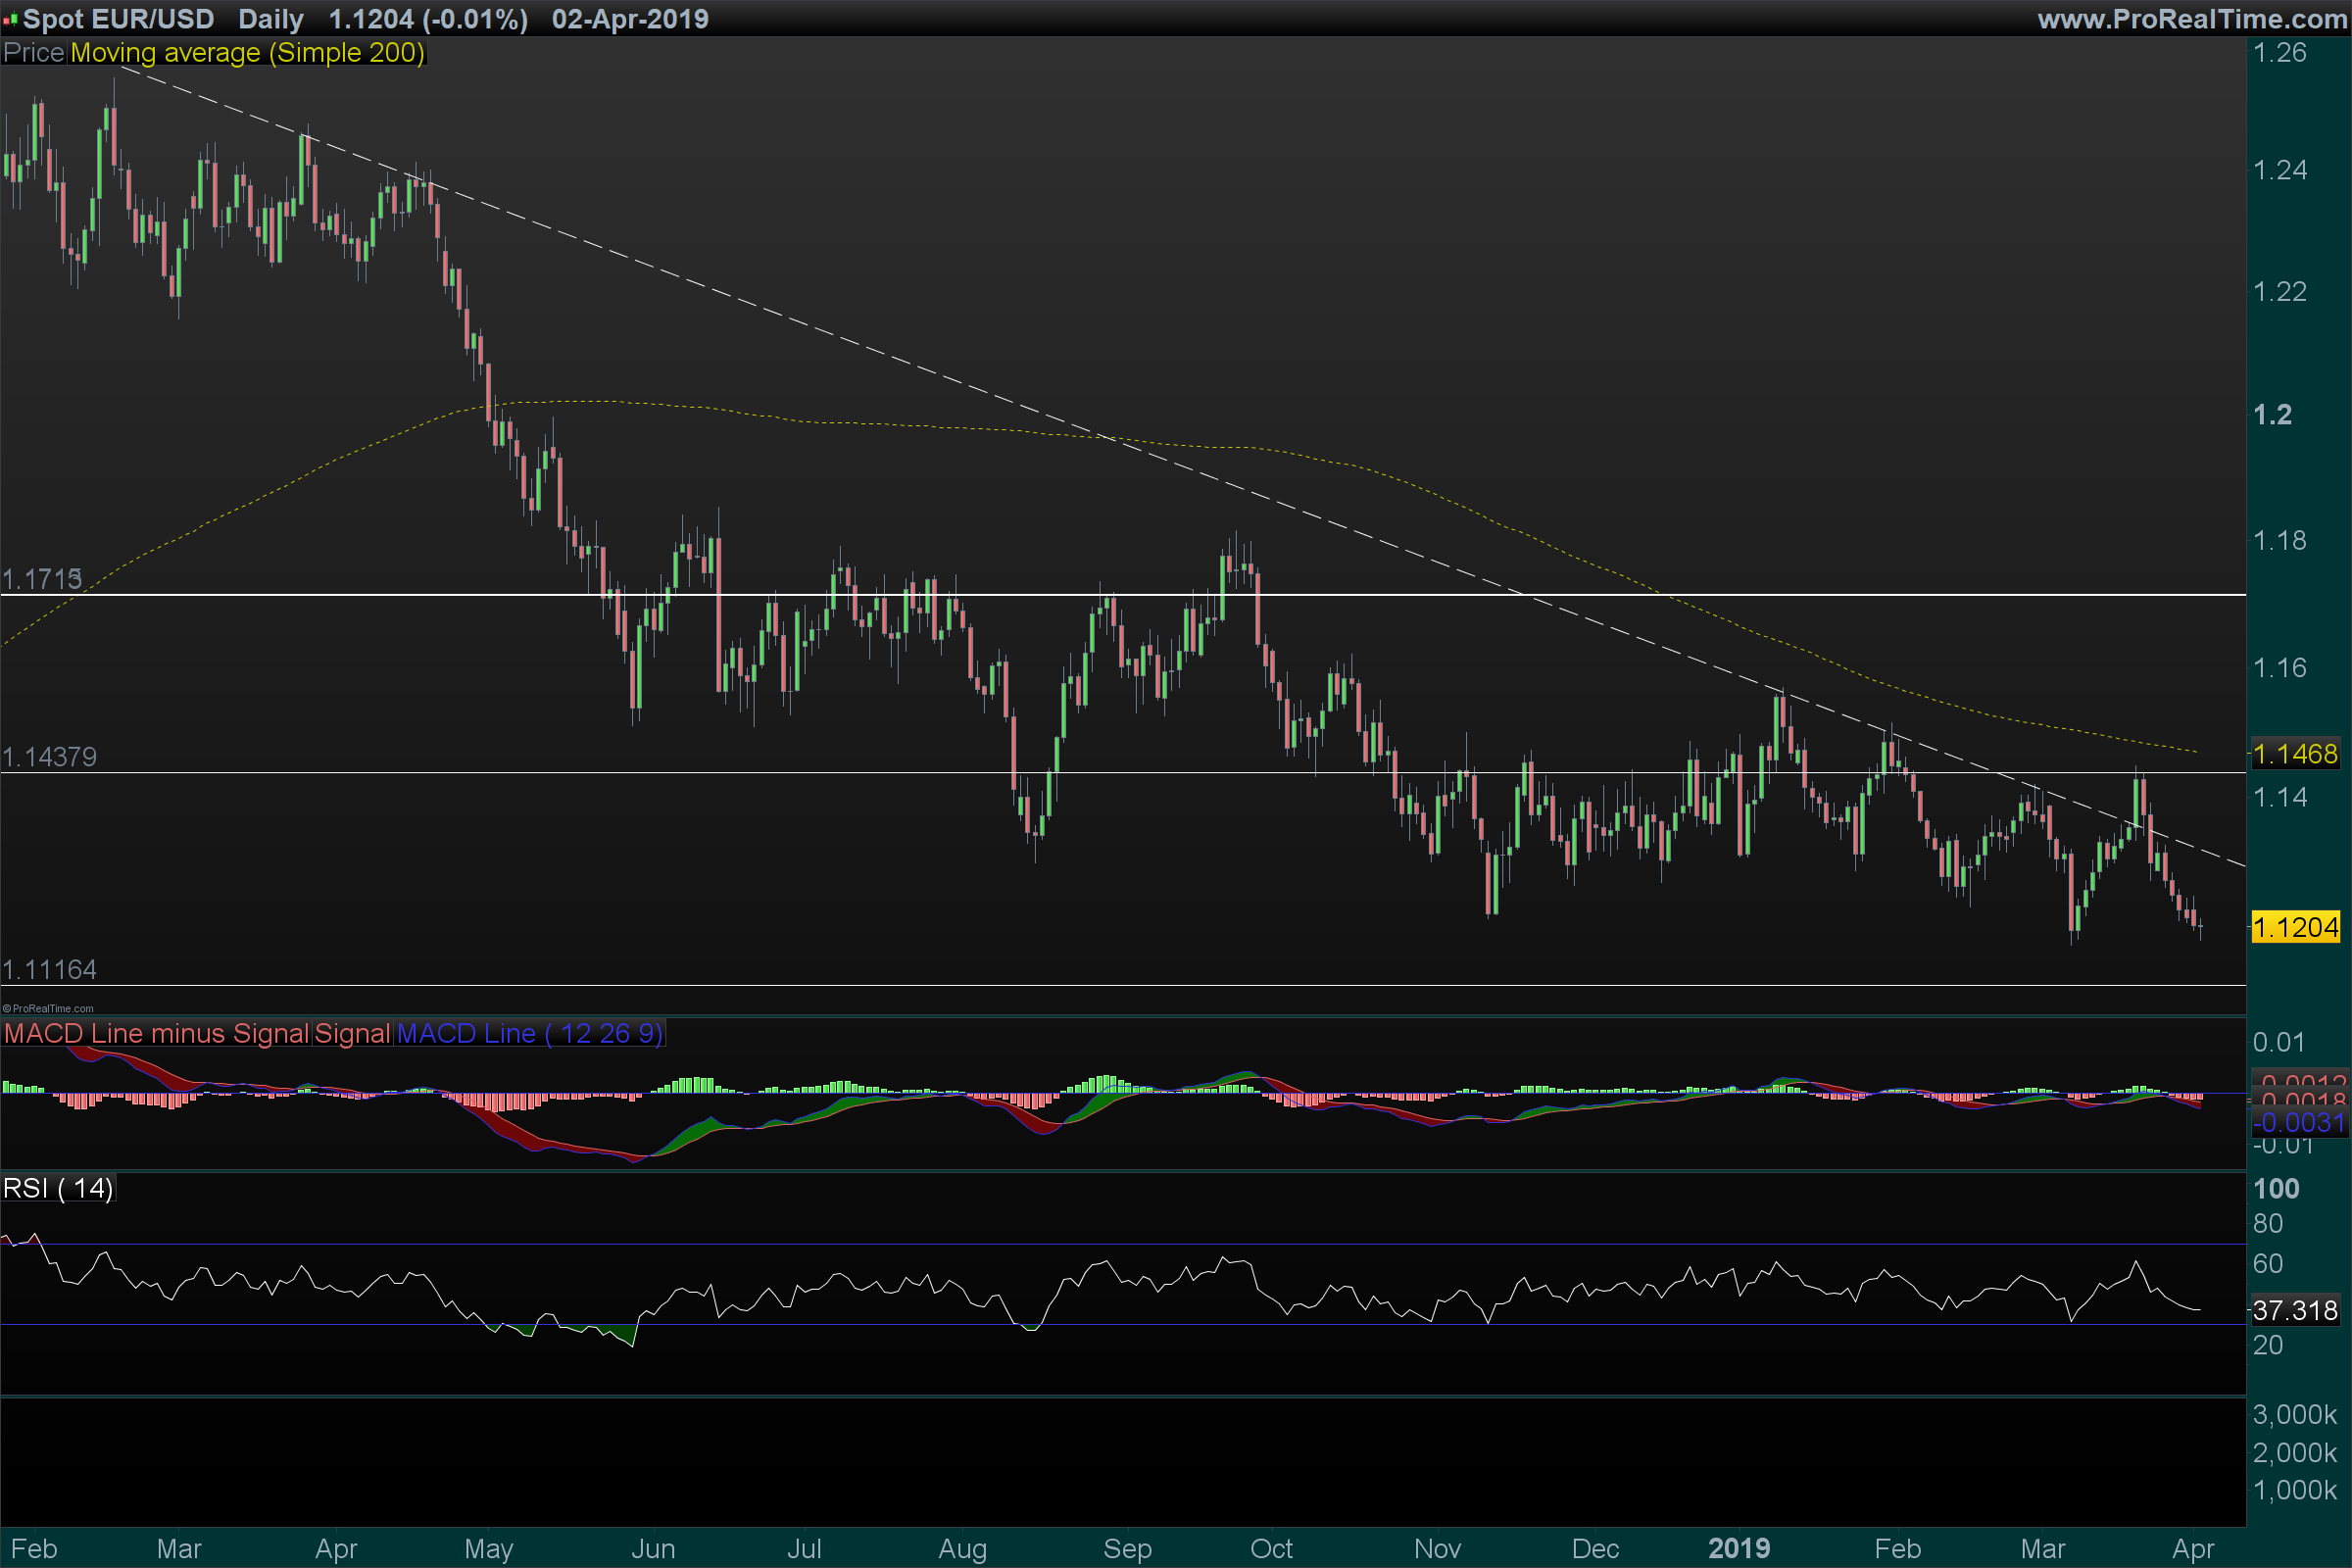
Task: Select the 1.1715 horizontal line label
Action: [42, 579]
